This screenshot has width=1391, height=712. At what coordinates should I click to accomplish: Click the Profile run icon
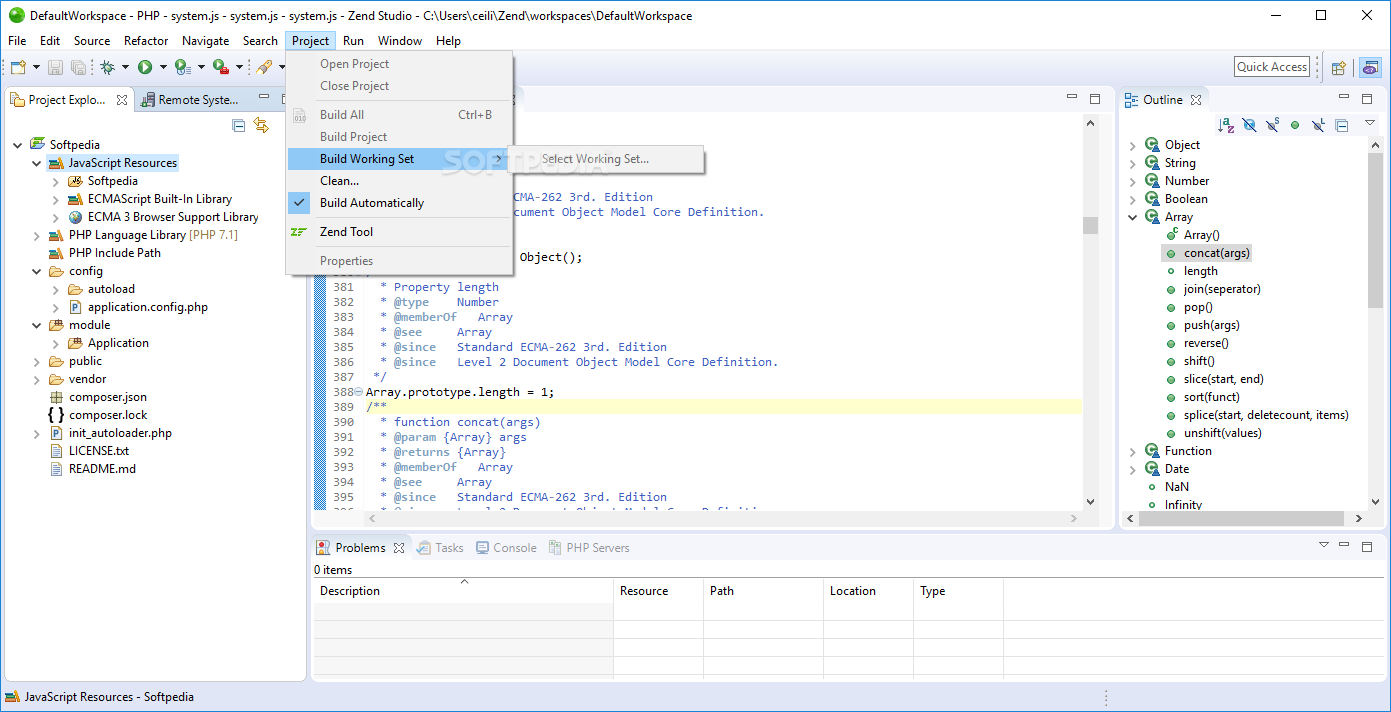pos(183,67)
